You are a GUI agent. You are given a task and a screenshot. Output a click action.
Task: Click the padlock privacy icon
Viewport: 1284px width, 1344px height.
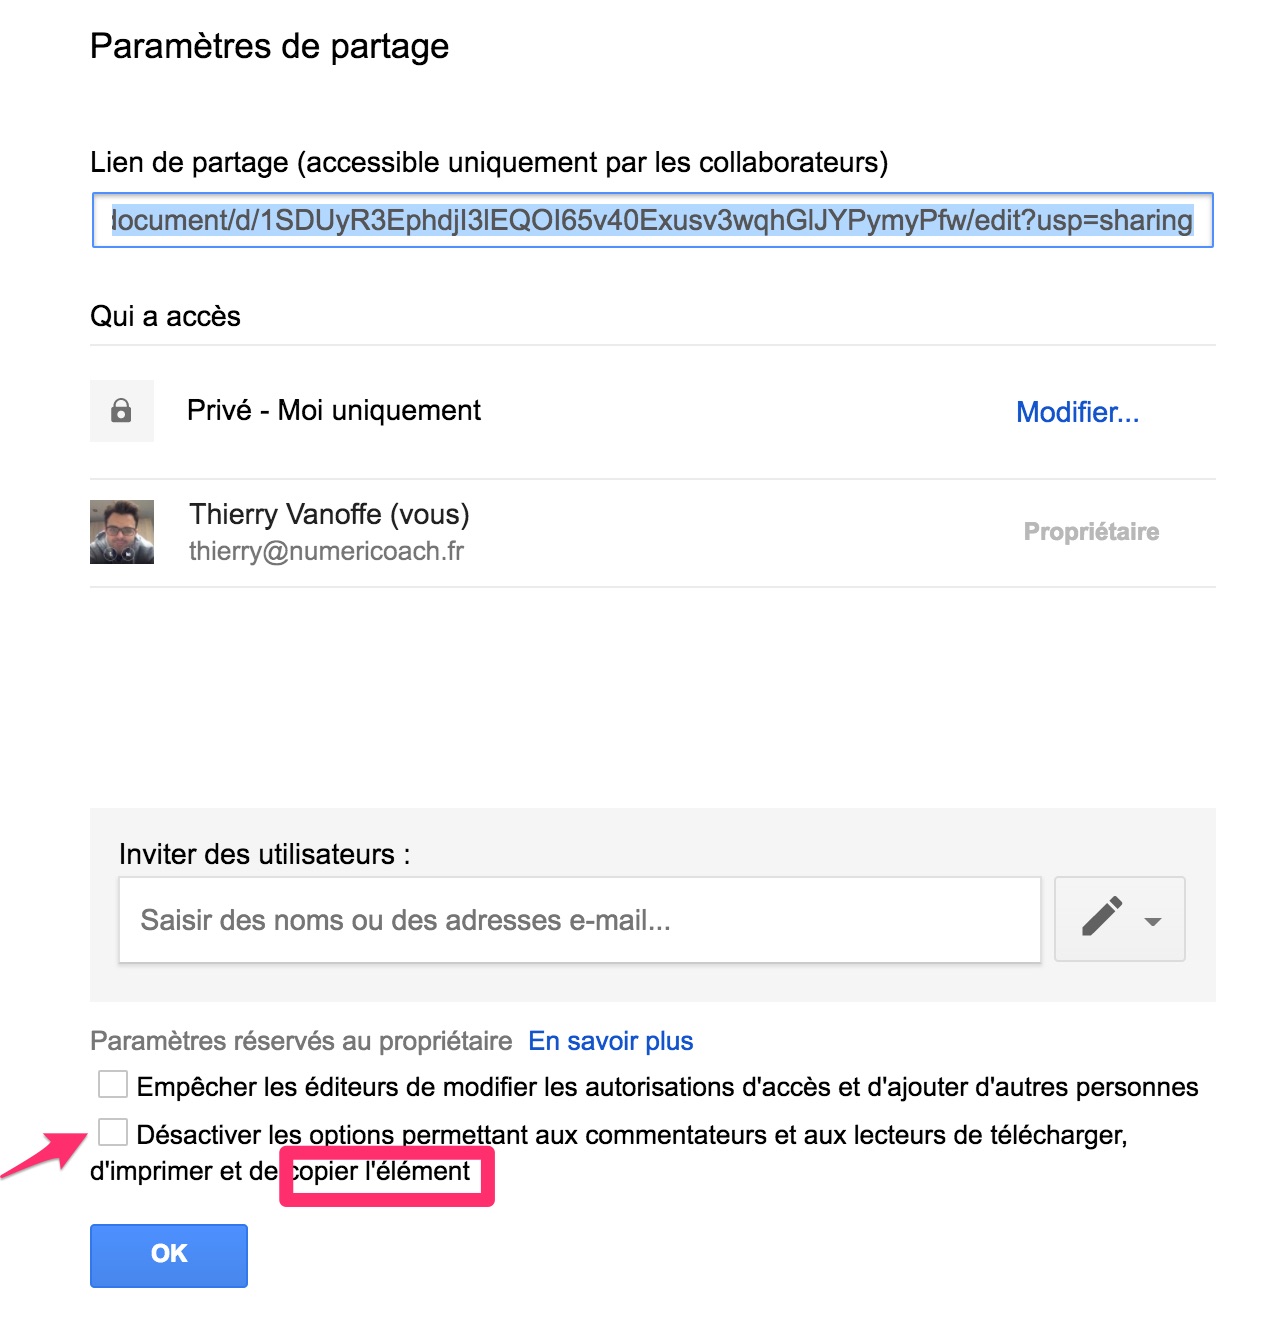point(121,411)
